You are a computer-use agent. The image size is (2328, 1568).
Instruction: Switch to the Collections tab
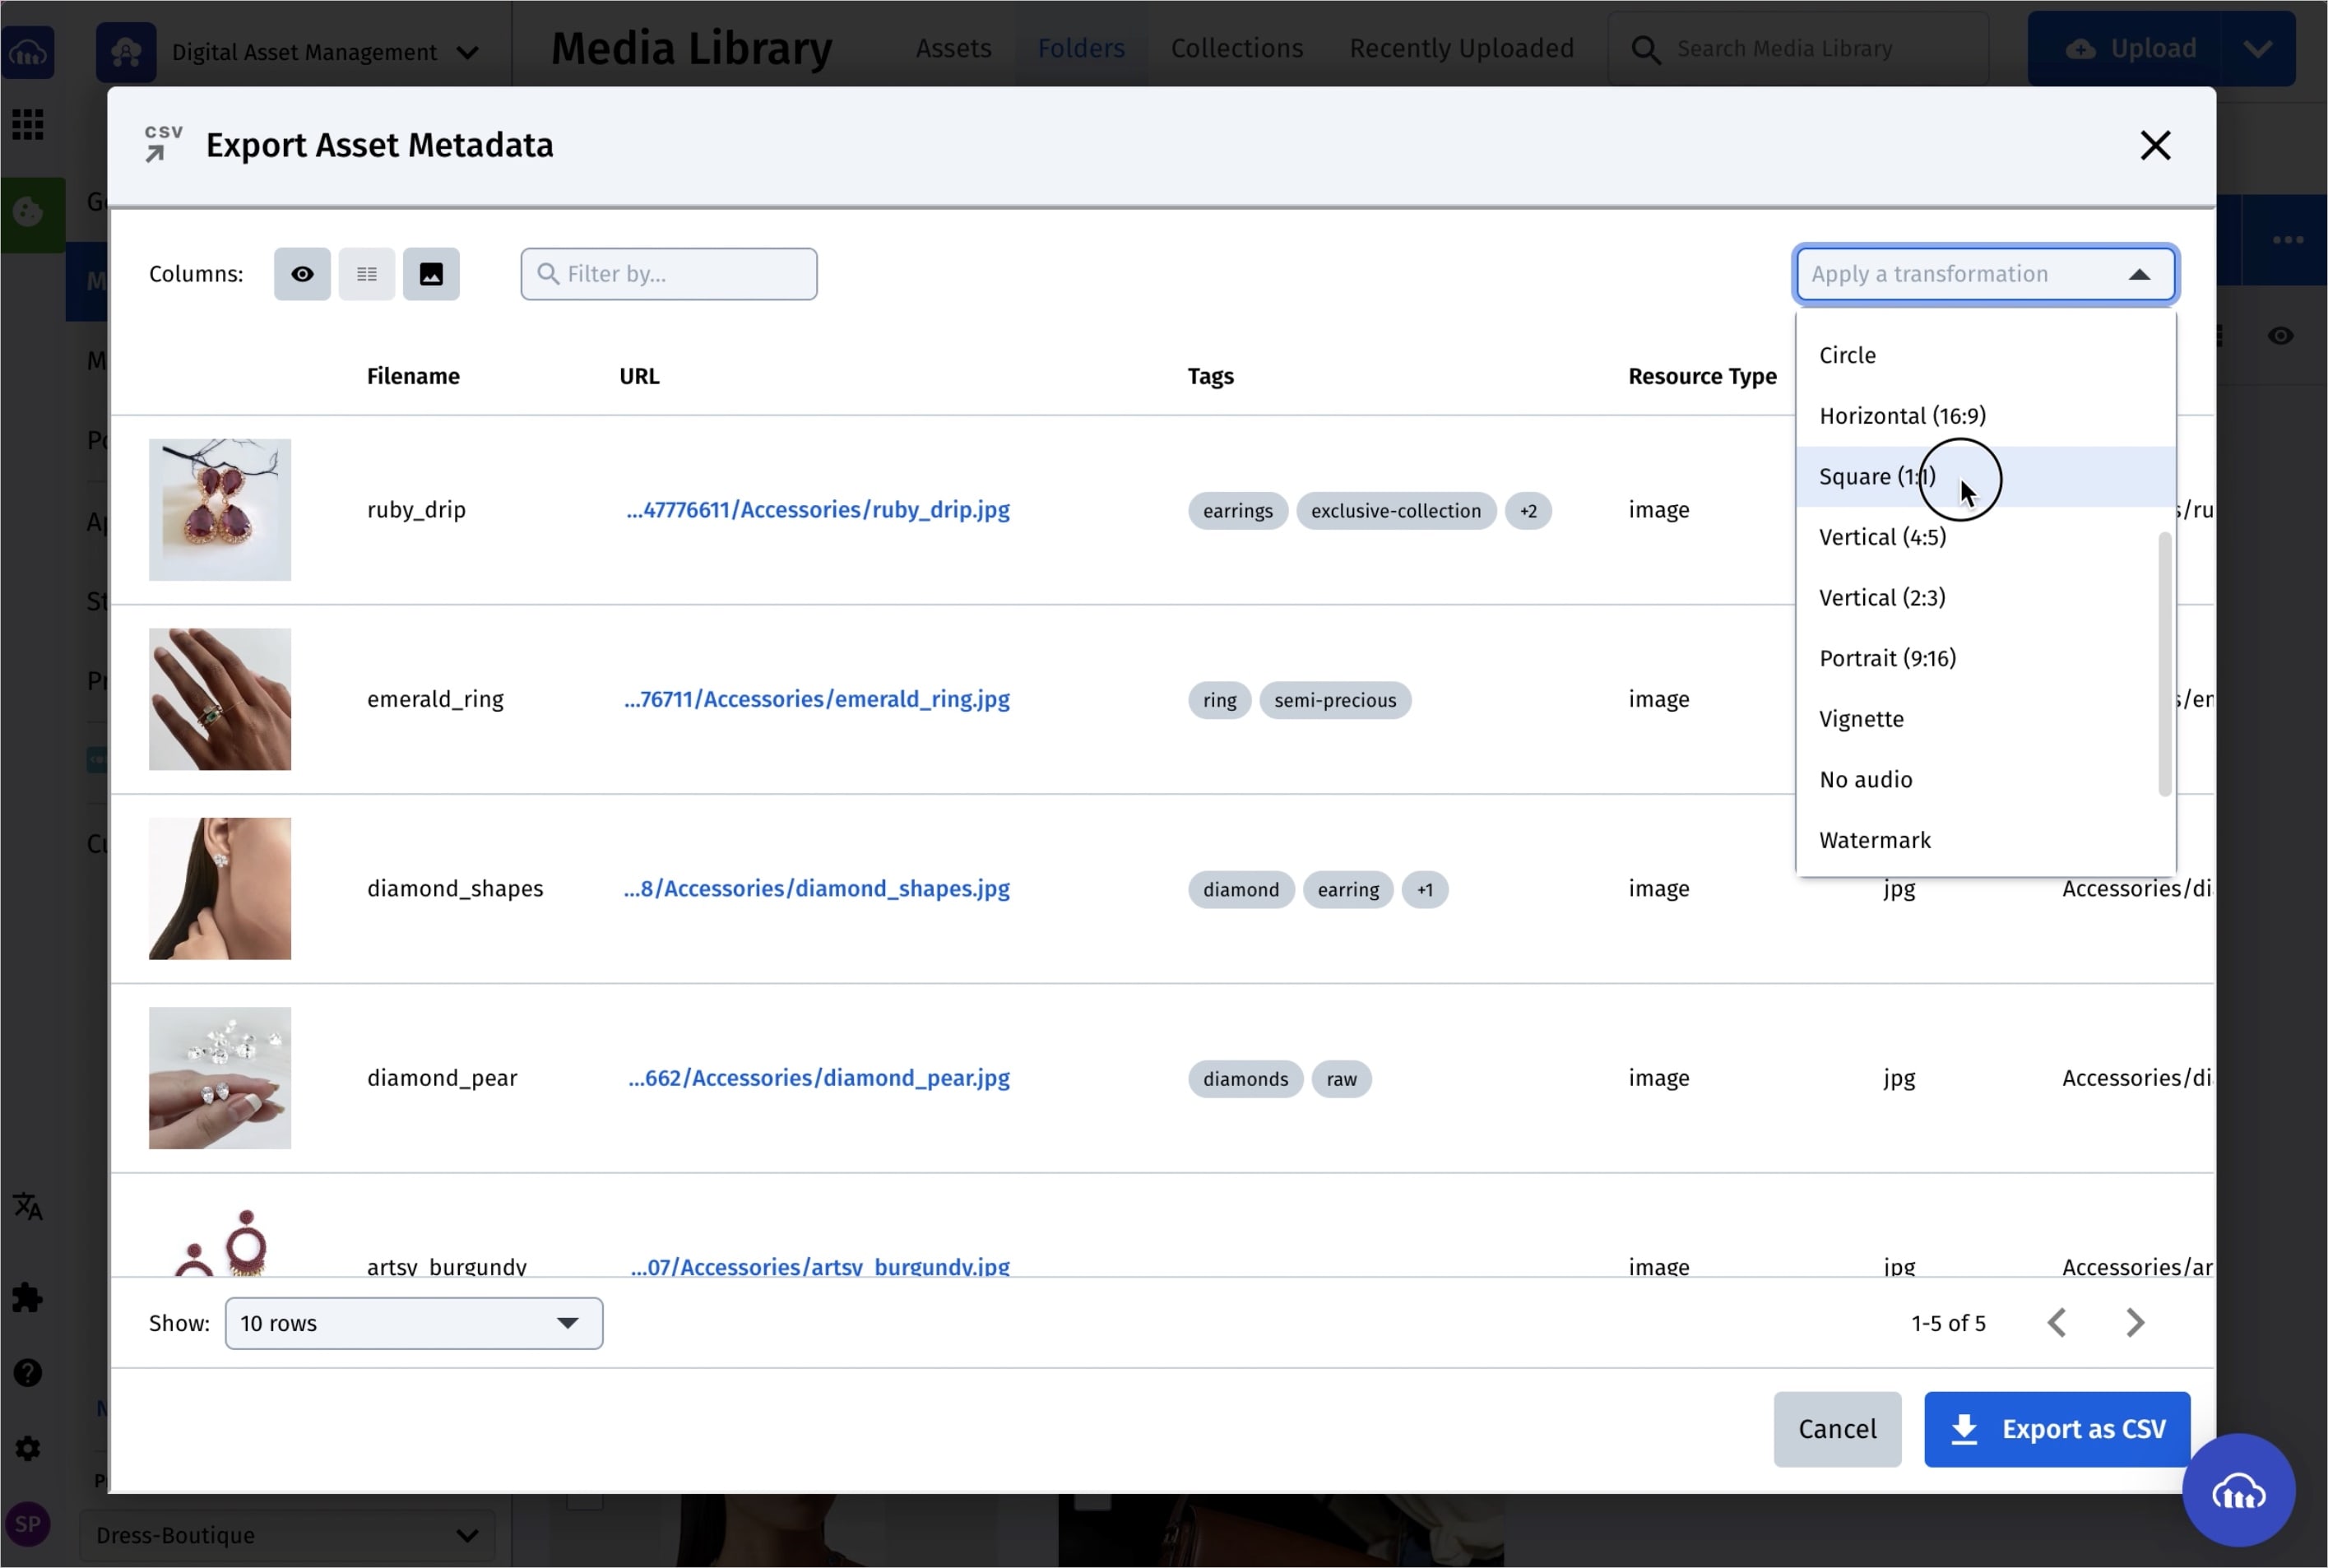[x=1237, y=47]
